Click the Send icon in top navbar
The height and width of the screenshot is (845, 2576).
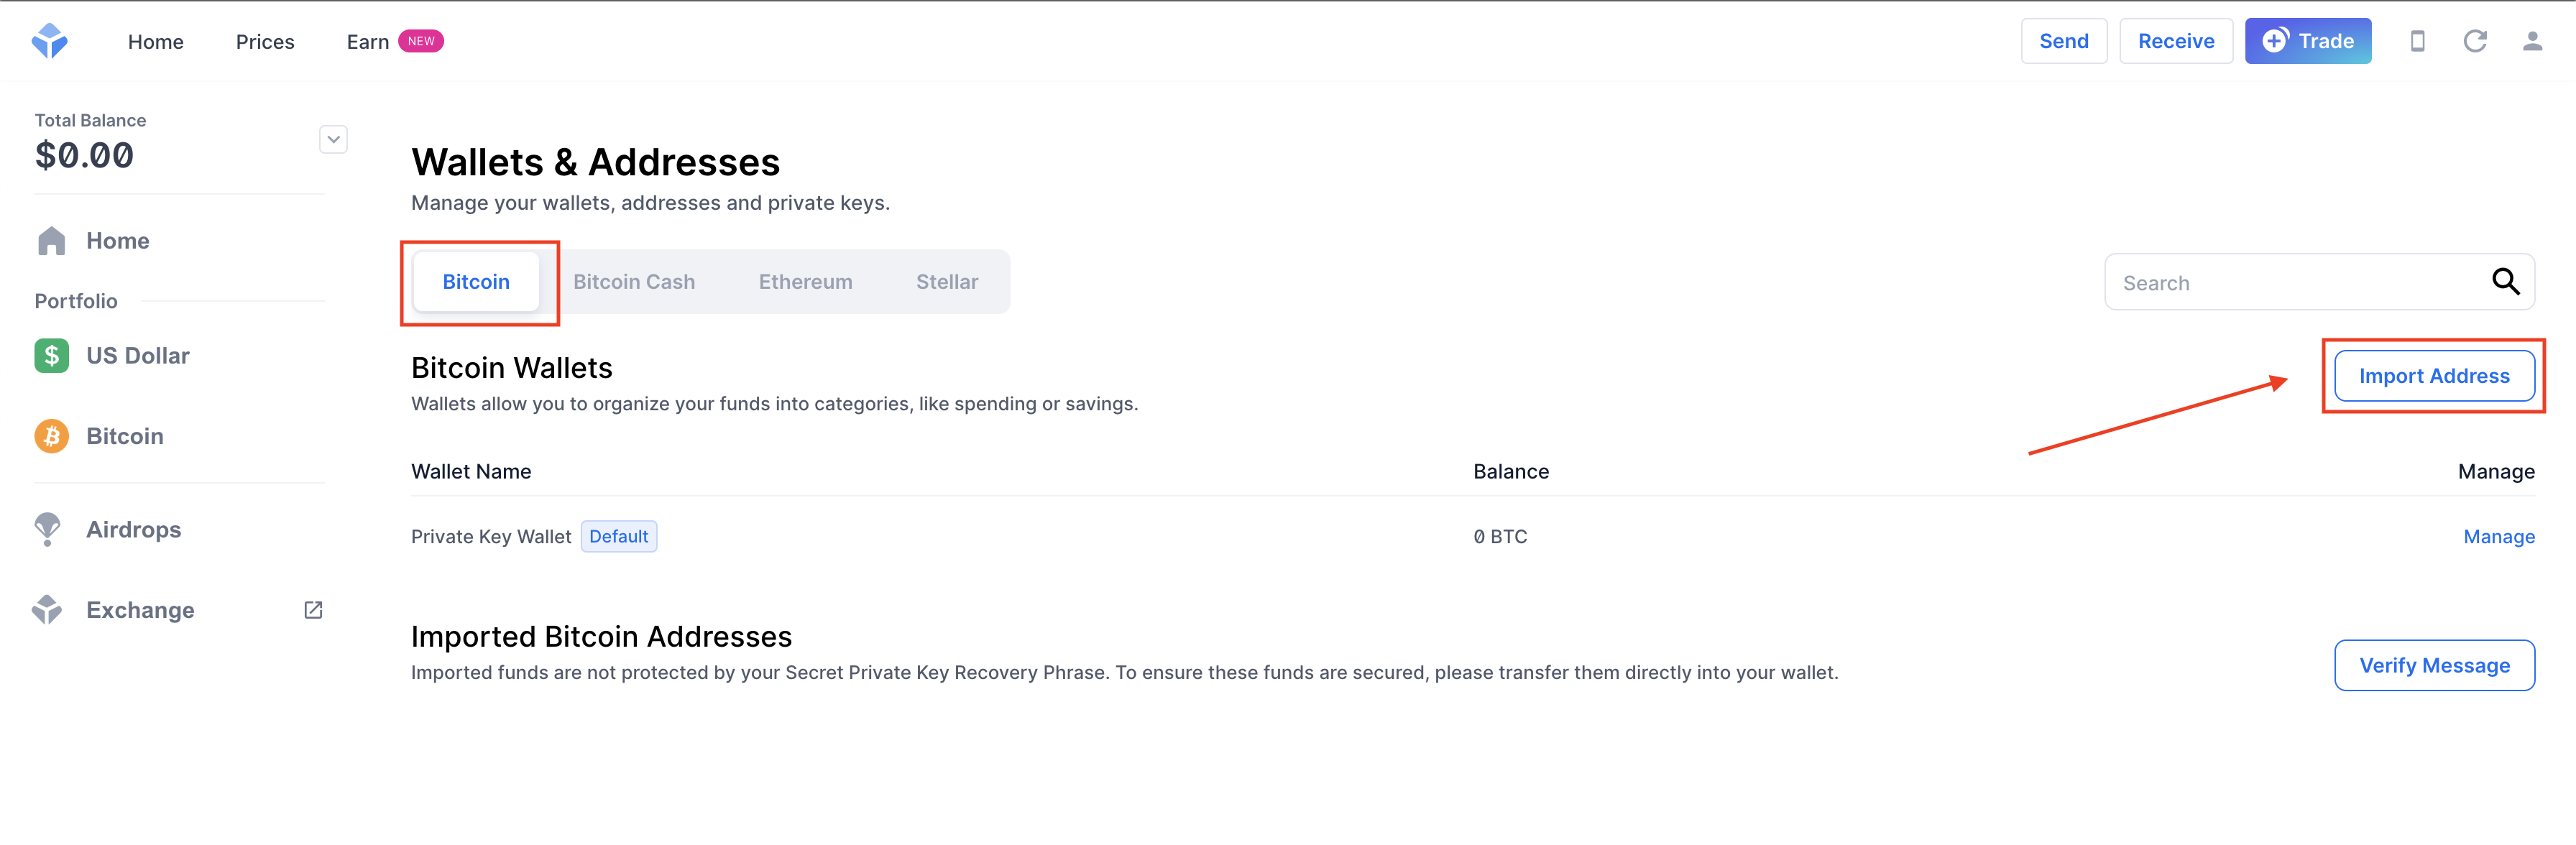2064,41
